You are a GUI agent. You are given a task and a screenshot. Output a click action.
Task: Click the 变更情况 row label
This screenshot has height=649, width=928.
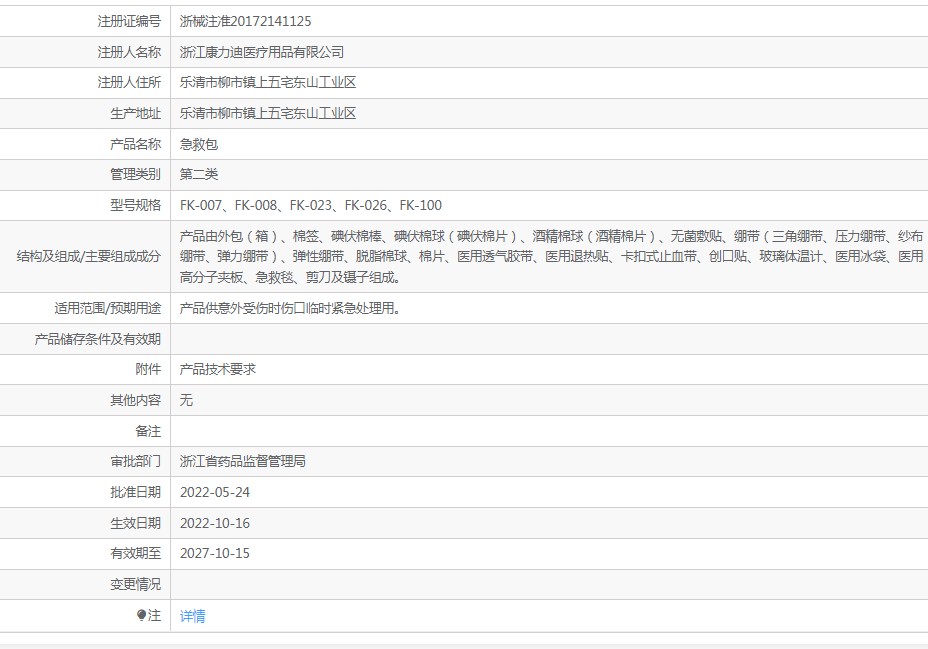(136, 585)
